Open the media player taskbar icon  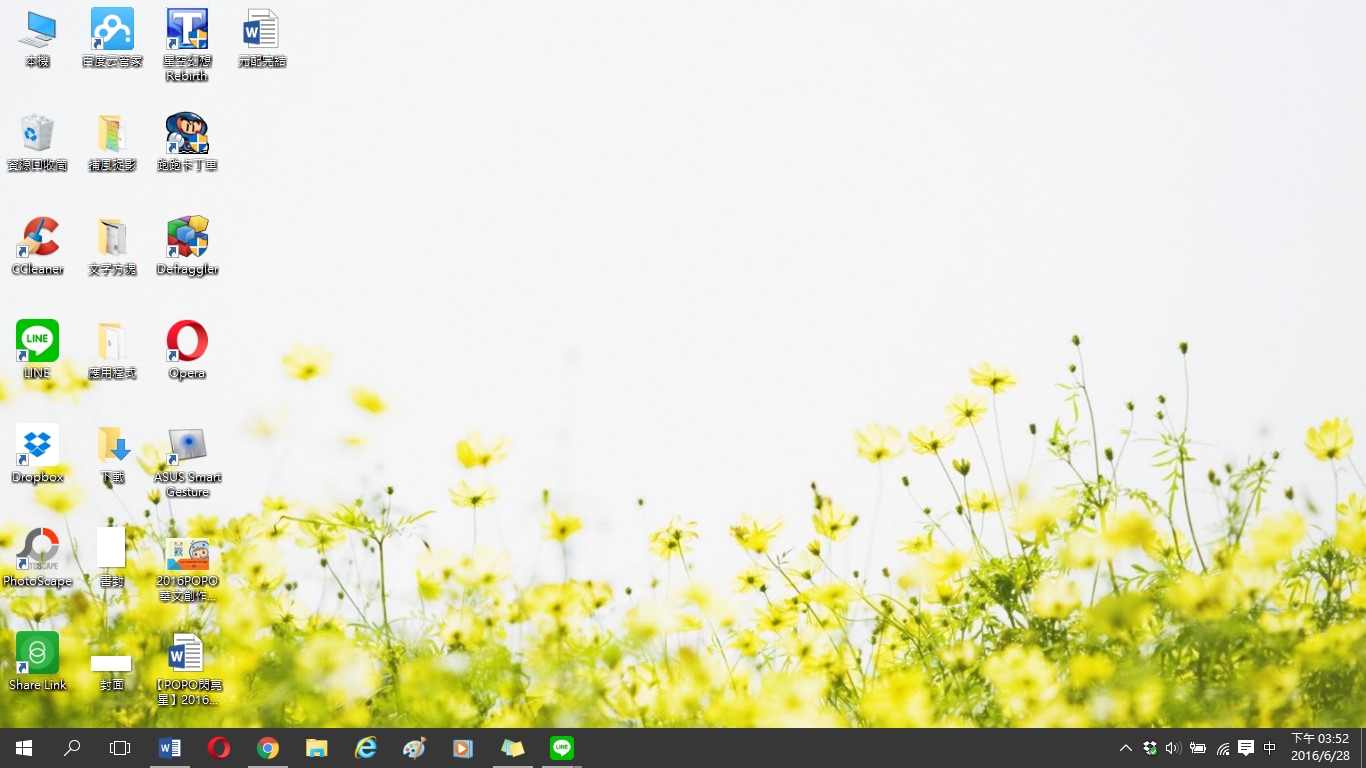tap(463, 748)
